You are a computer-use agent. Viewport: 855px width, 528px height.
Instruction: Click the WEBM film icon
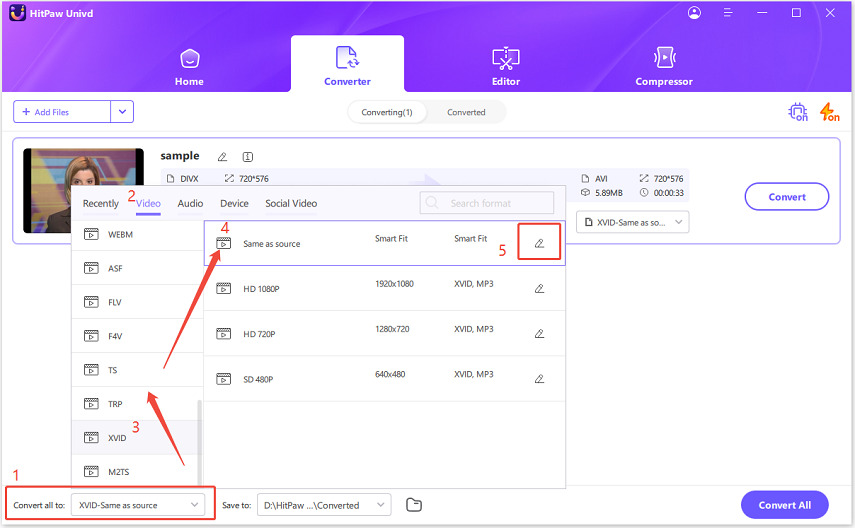click(91, 235)
